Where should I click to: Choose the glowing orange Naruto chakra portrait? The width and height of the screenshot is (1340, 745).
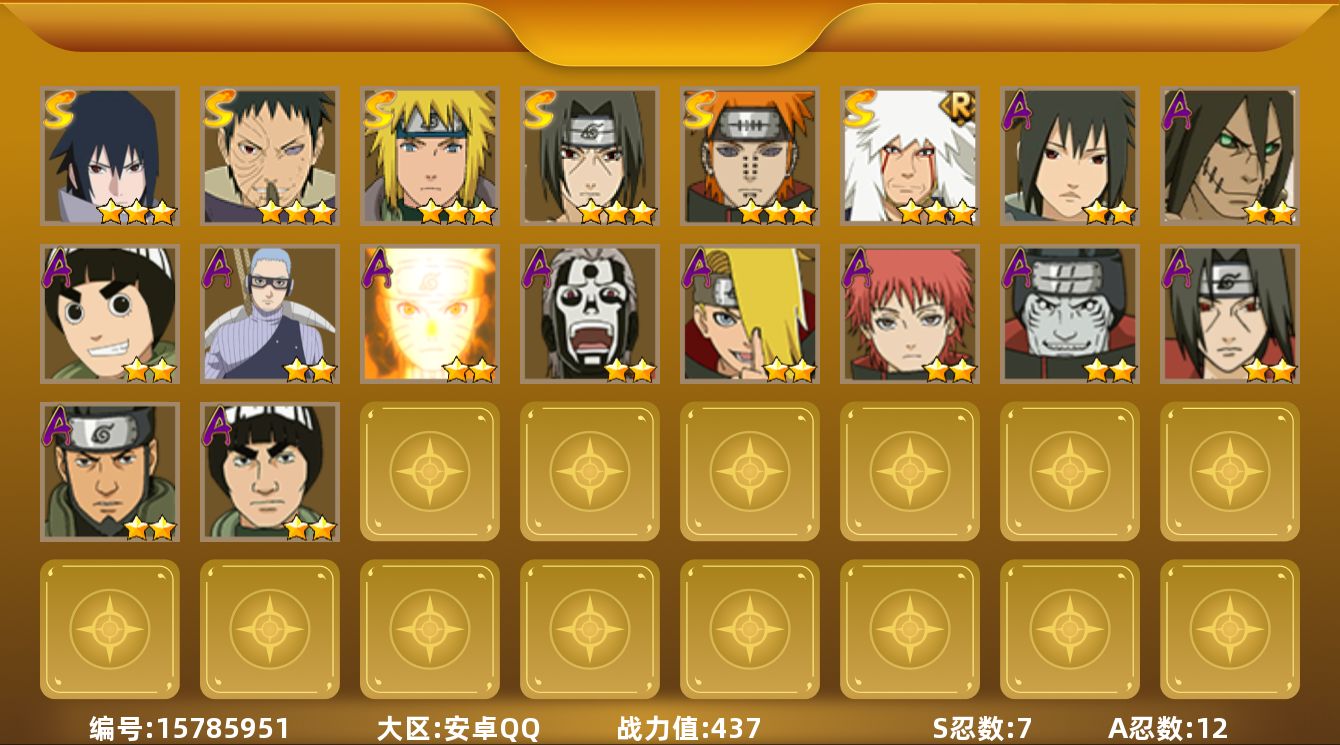[430, 314]
